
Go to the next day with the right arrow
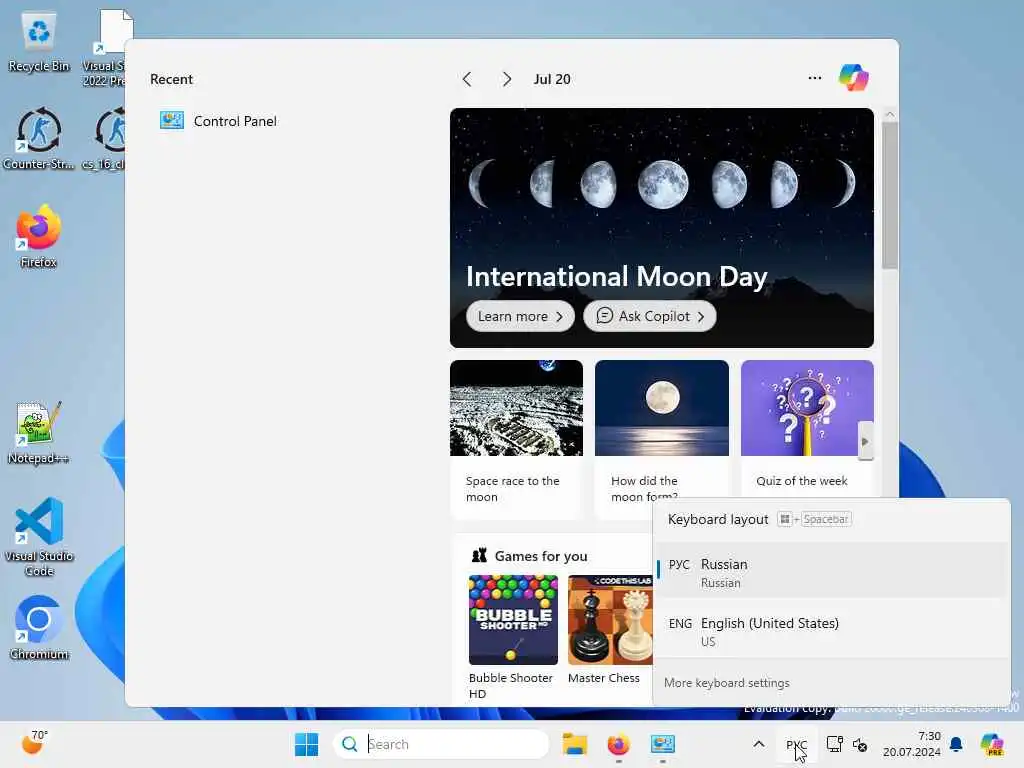(506, 79)
